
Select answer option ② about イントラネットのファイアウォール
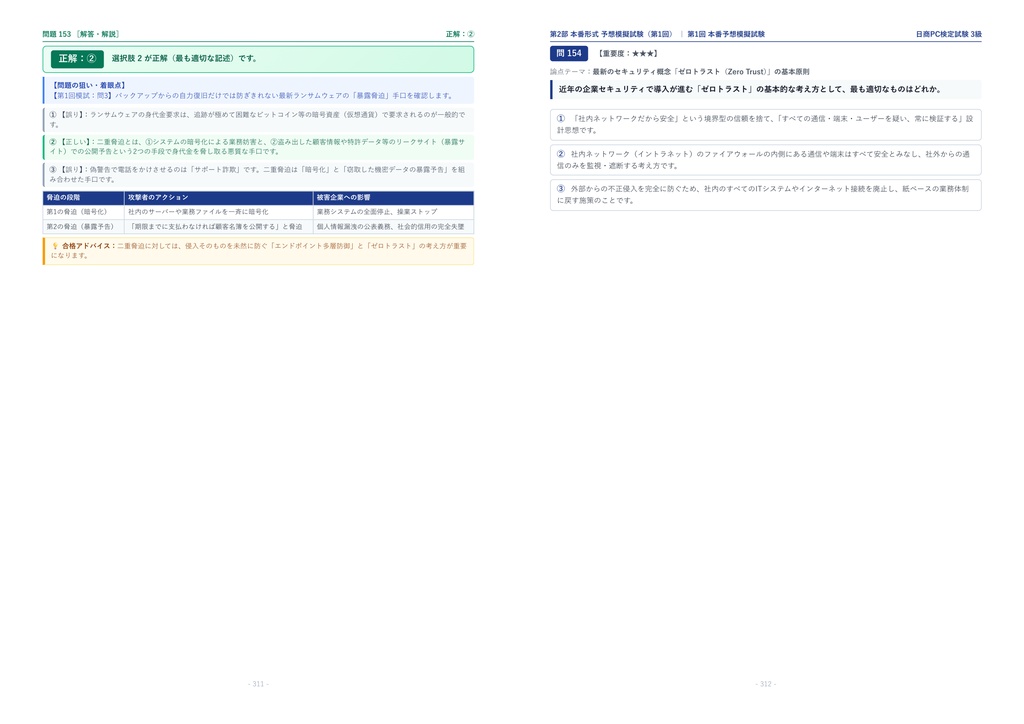click(x=765, y=160)
